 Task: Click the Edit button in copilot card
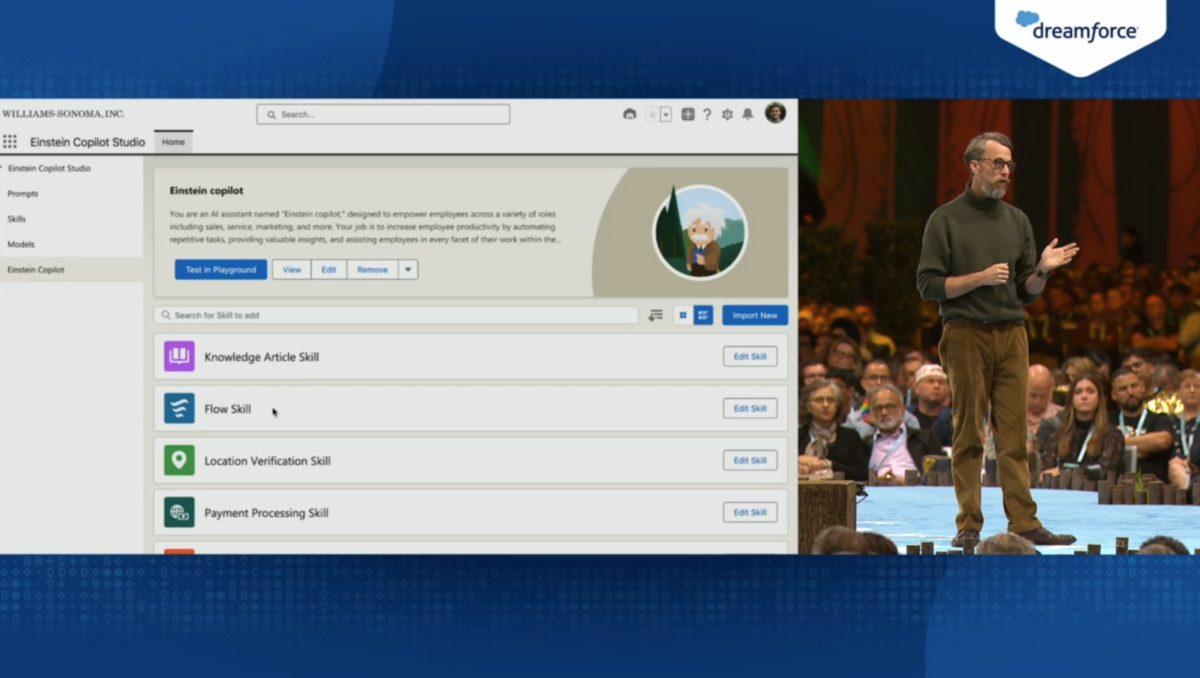tap(329, 270)
